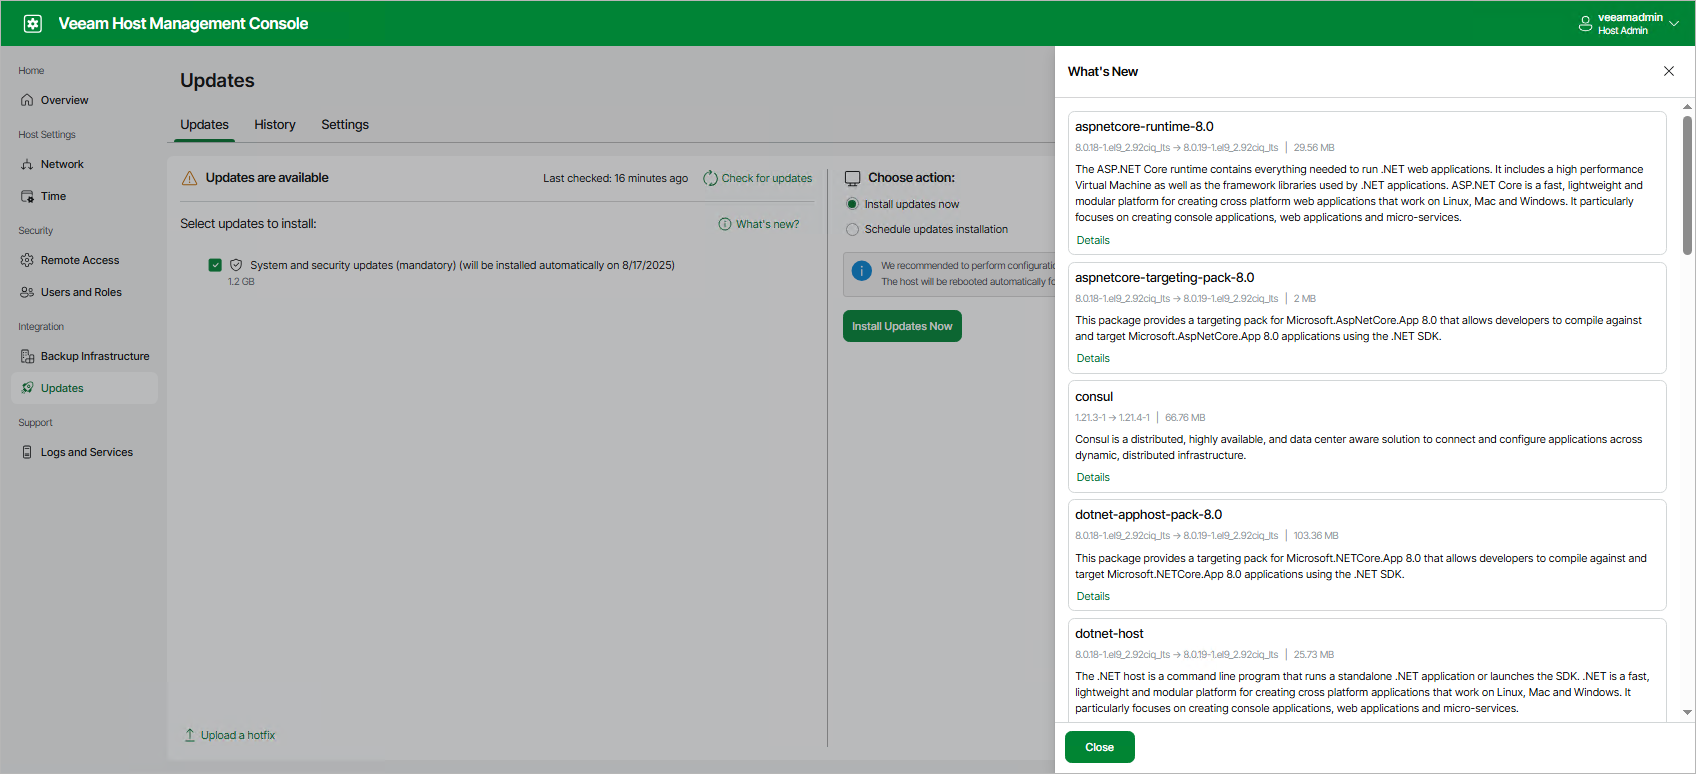Switch to the History tab
This screenshot has width=1696, height=774.
275,125
